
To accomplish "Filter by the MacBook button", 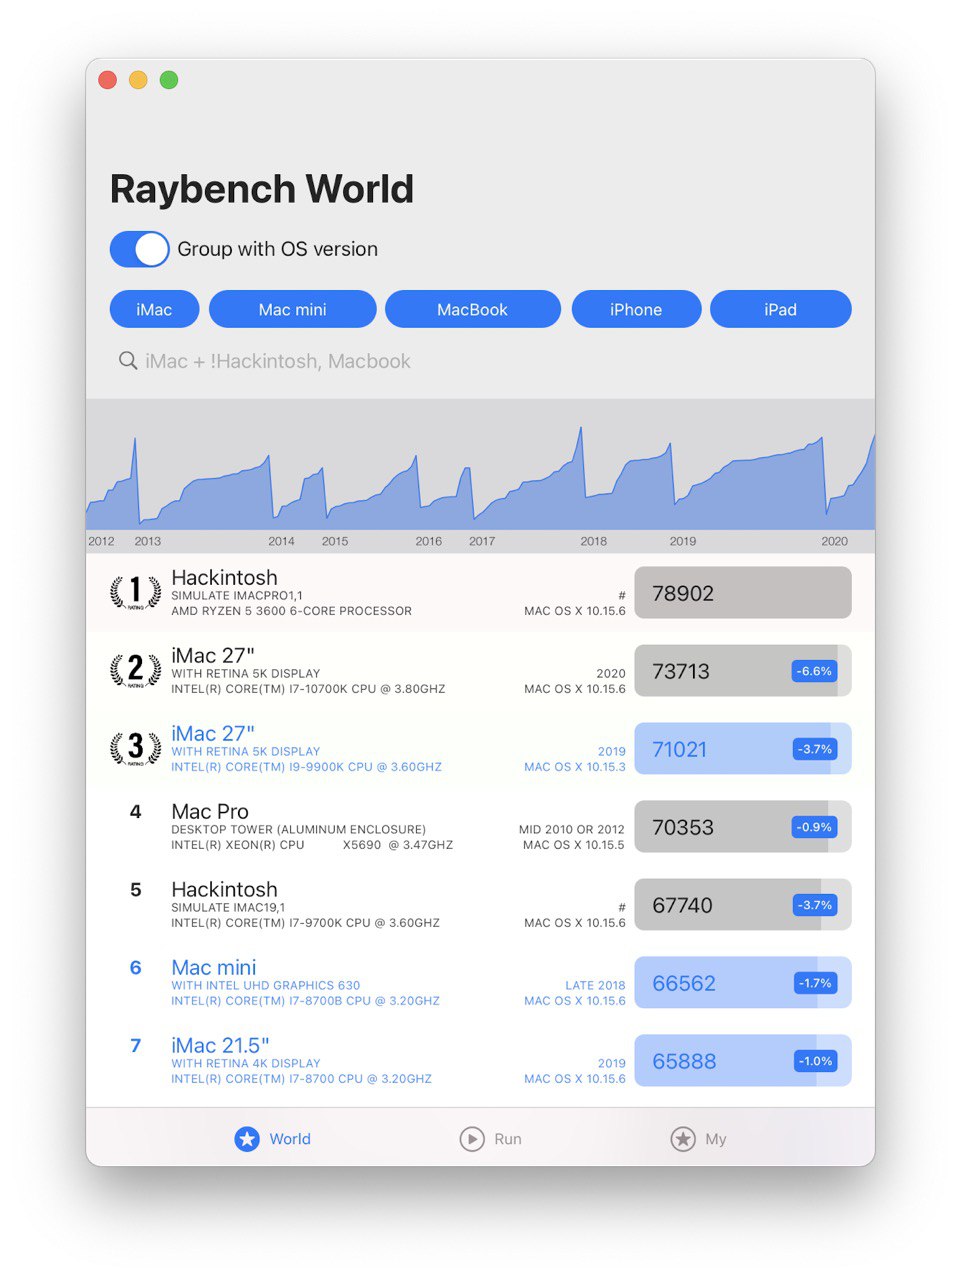I will point(472,310).
